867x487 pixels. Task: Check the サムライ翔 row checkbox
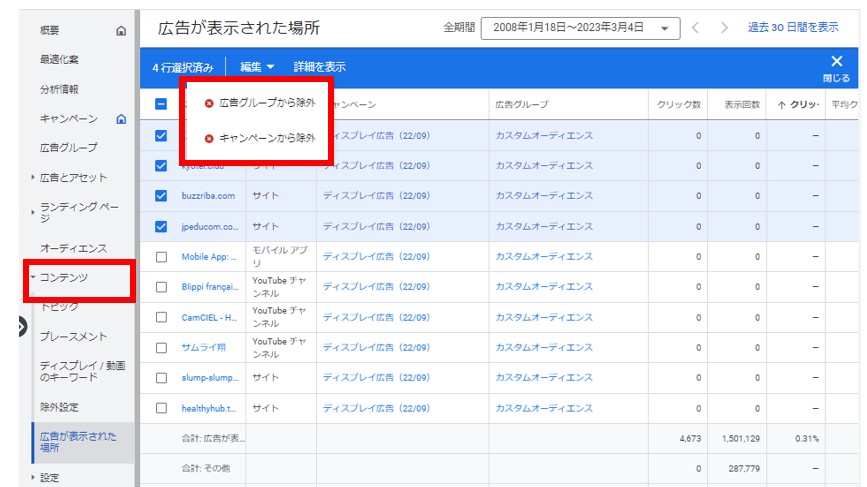coord(161,348)
